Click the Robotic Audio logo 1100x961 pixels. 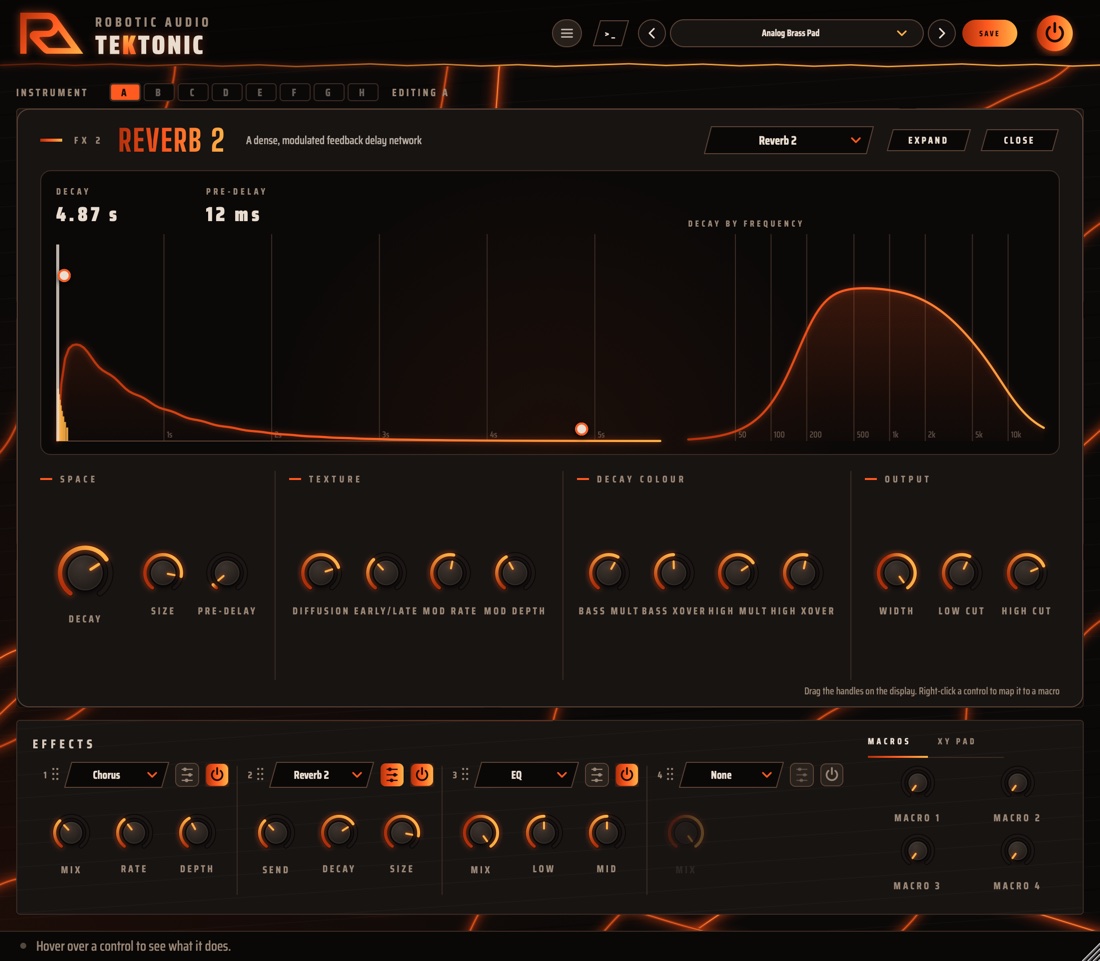[50, 34]
